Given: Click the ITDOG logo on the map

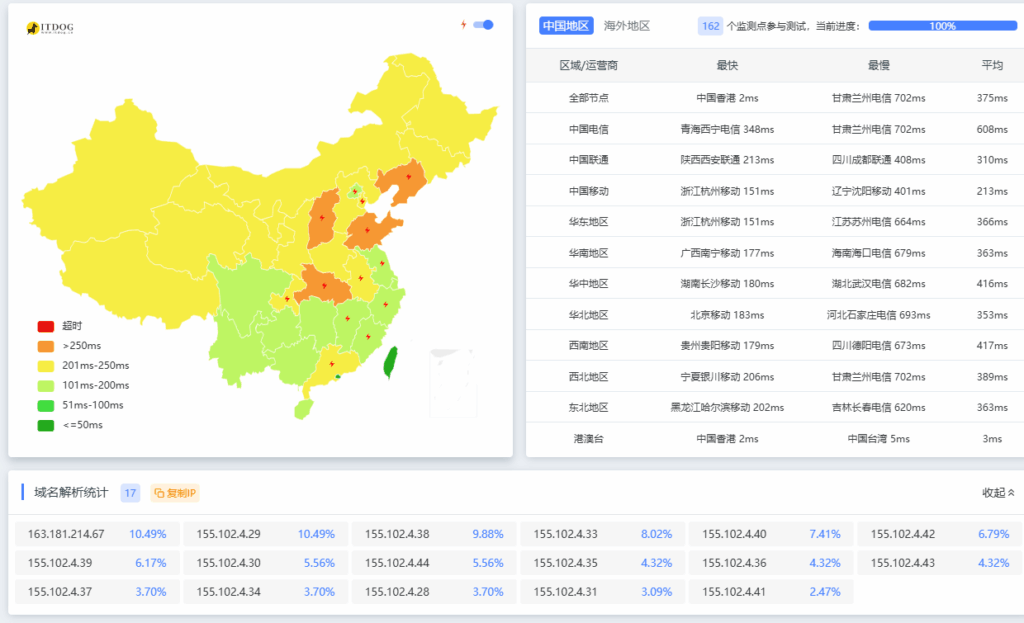Looking at the screenshot, I should click(48, 28).
